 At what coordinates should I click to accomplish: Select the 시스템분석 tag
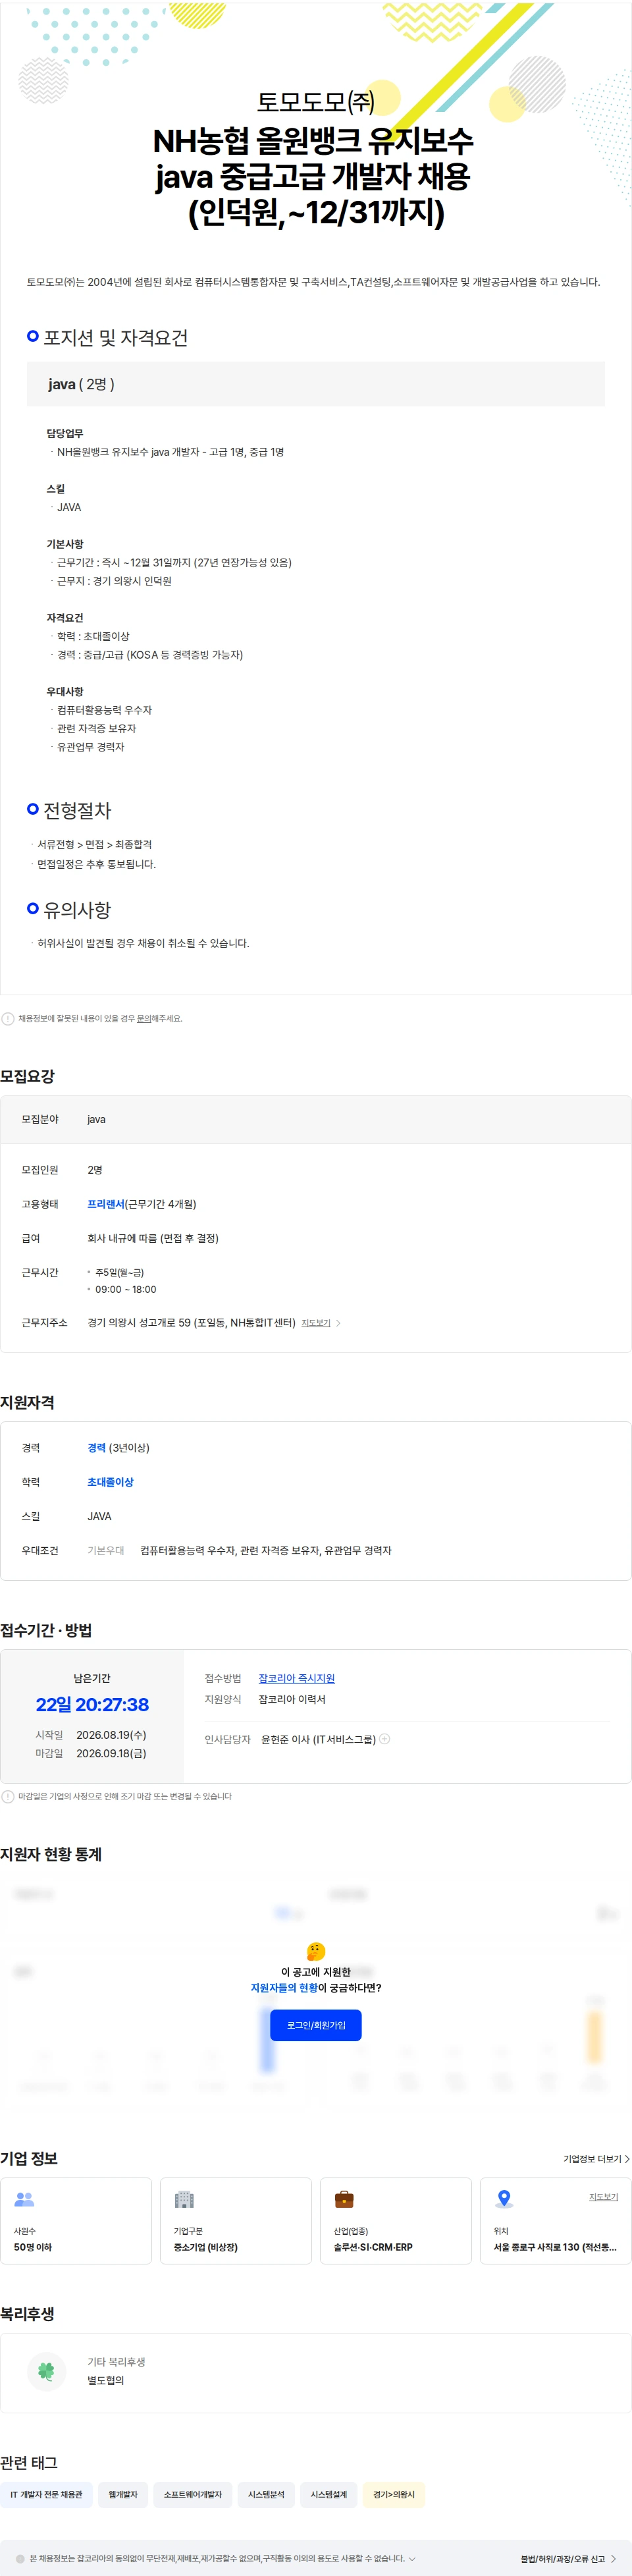coord(266,2495)
